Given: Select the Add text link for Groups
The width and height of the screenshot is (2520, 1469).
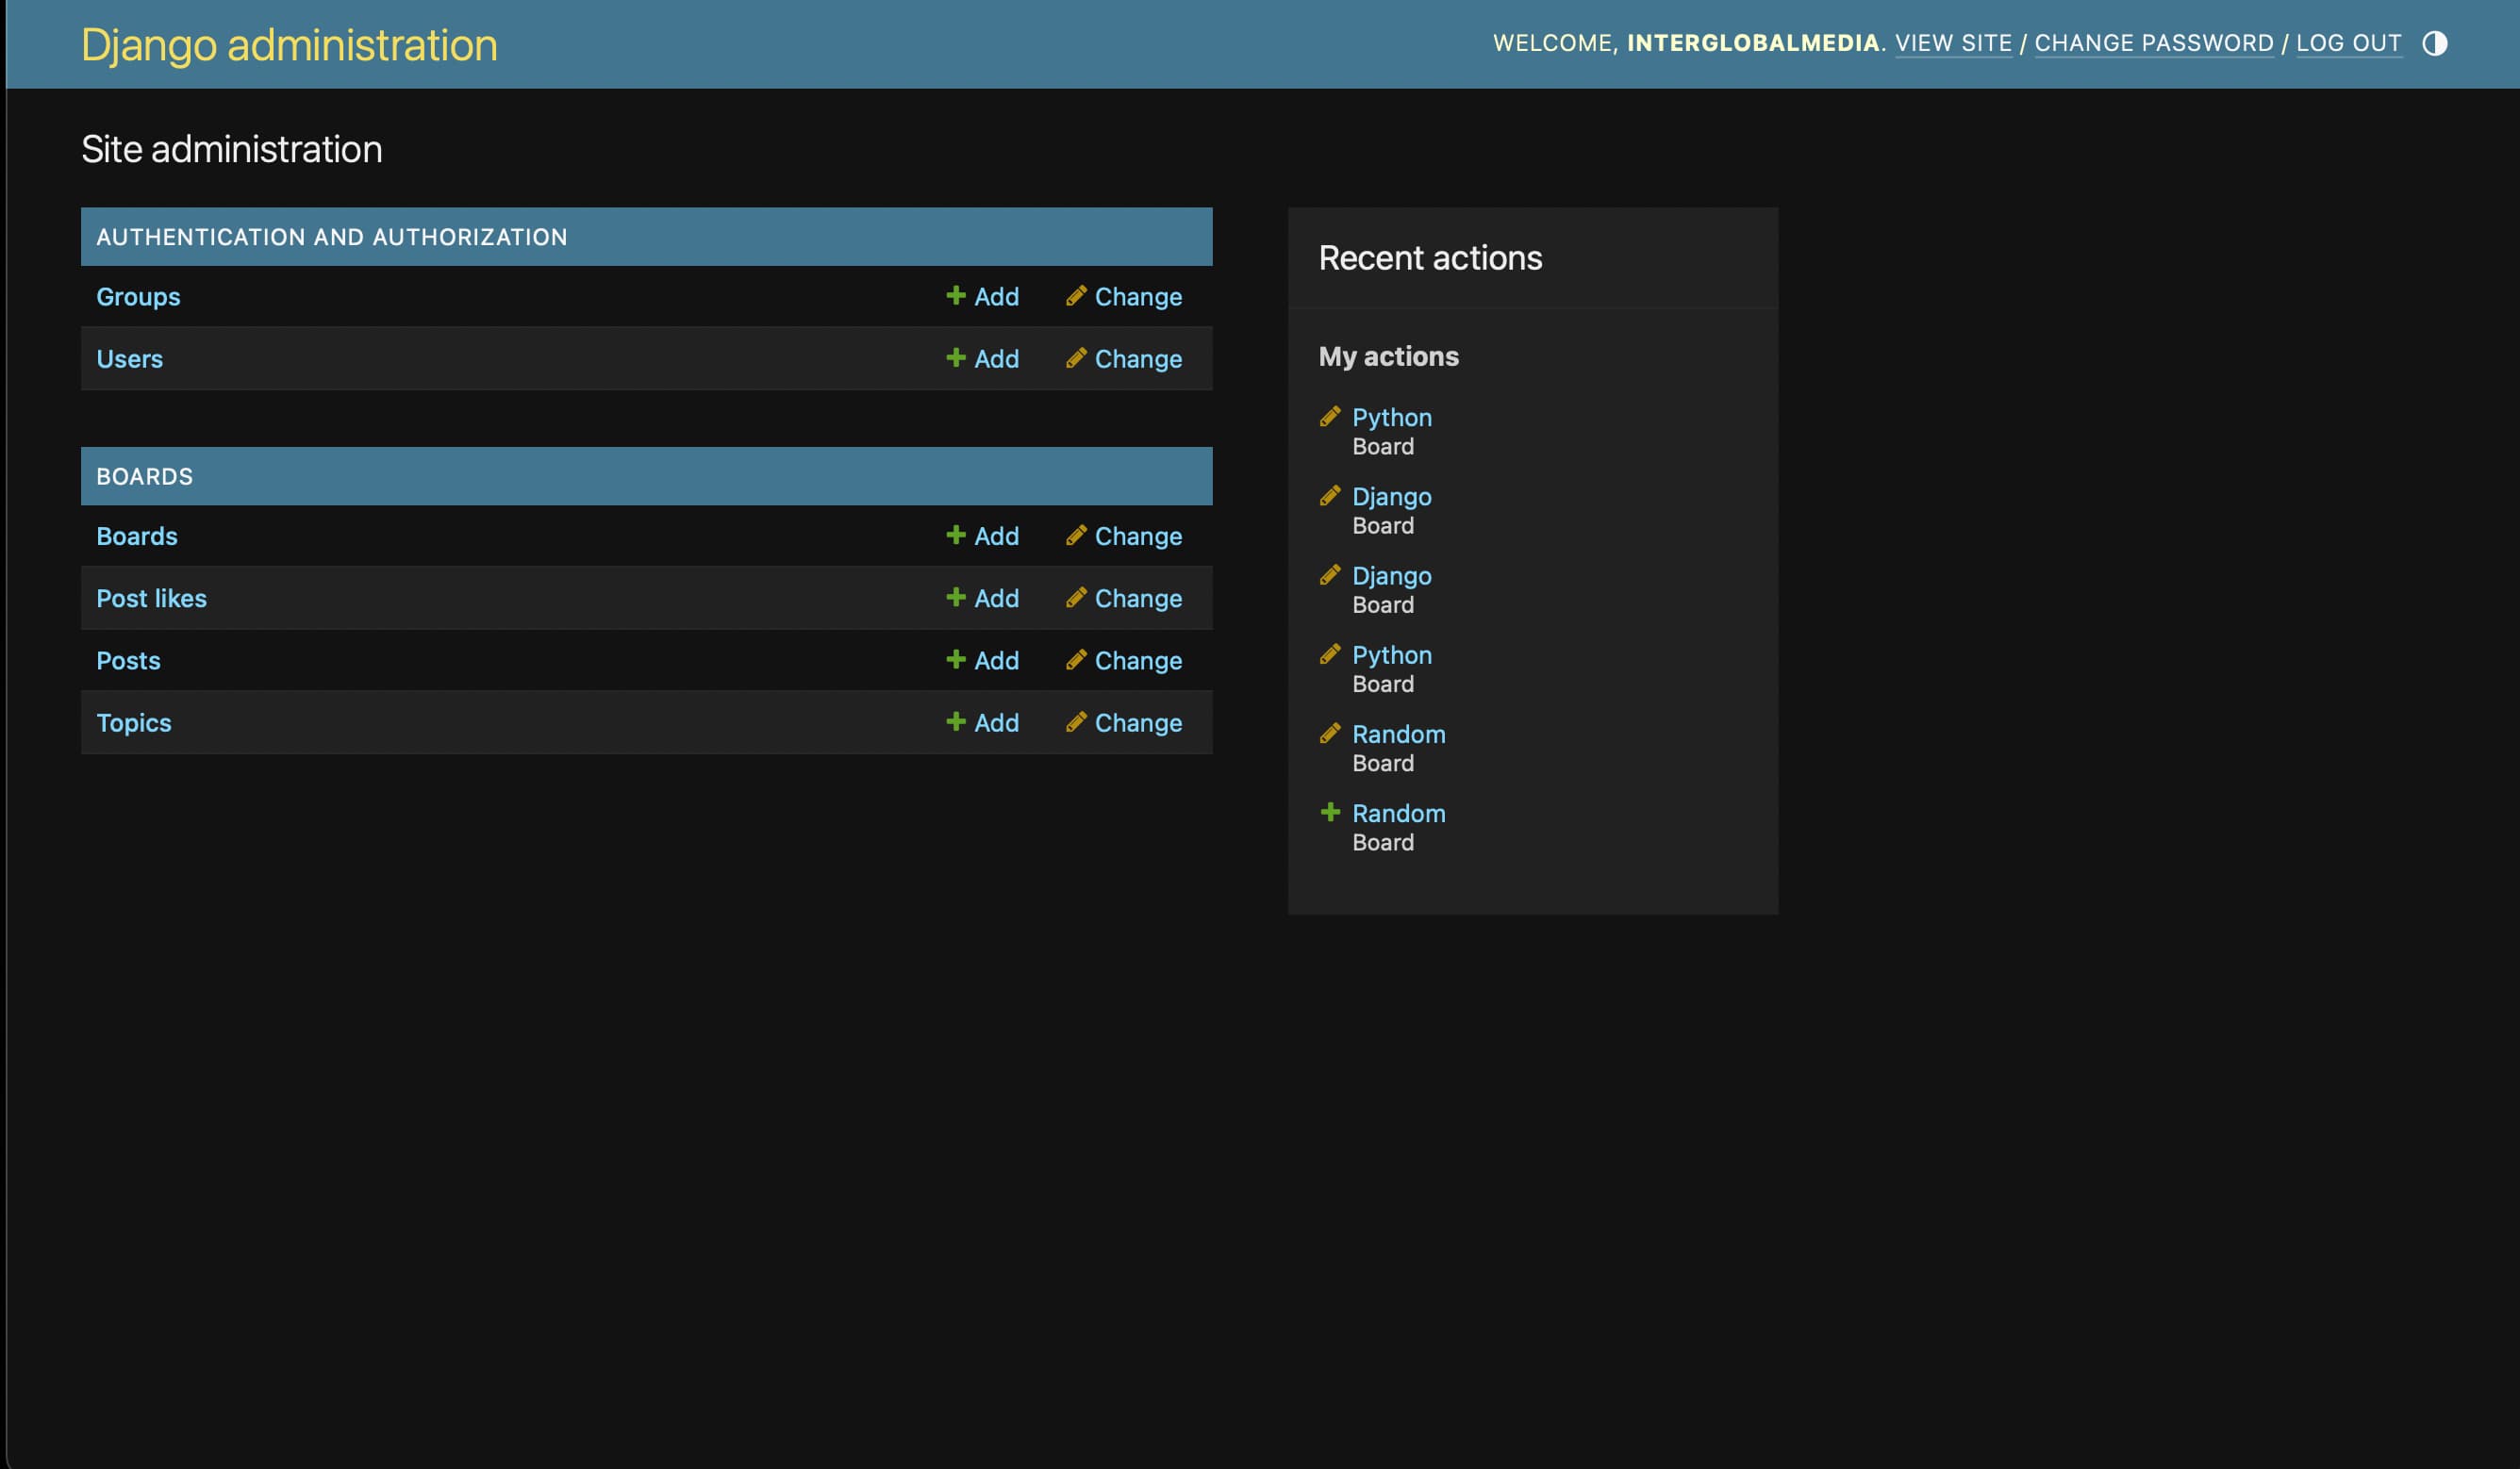Looking at the screenshot, I should coord(996,296).
